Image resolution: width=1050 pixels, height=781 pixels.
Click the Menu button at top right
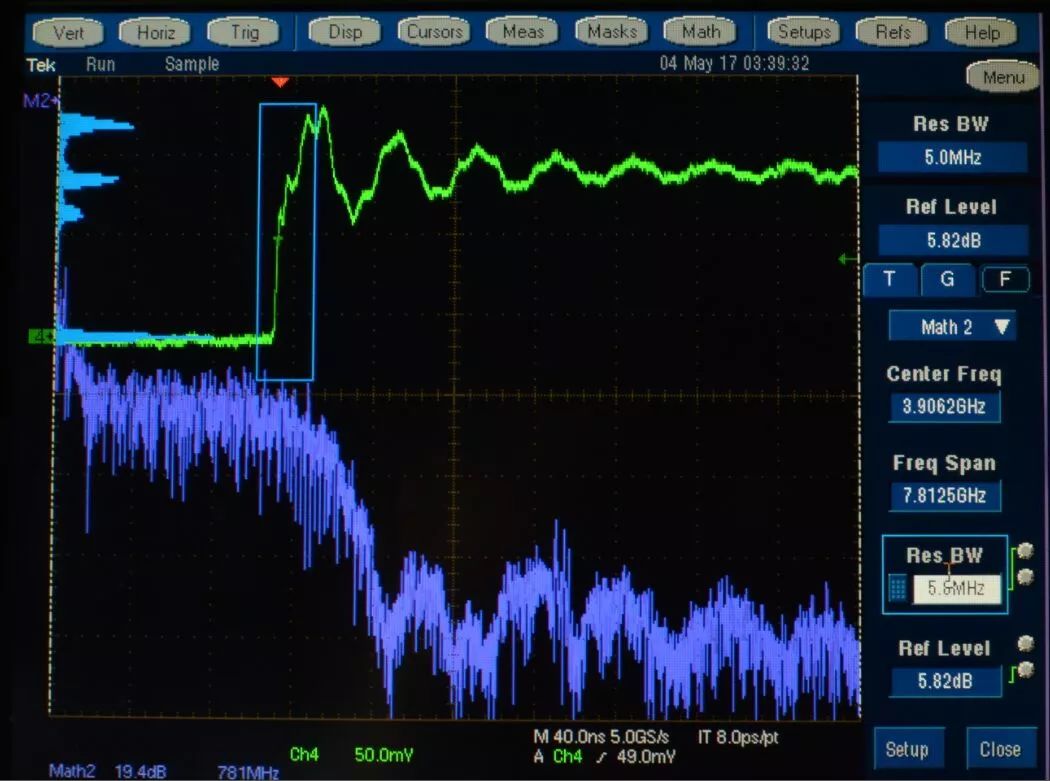(x=1002, y=77)
